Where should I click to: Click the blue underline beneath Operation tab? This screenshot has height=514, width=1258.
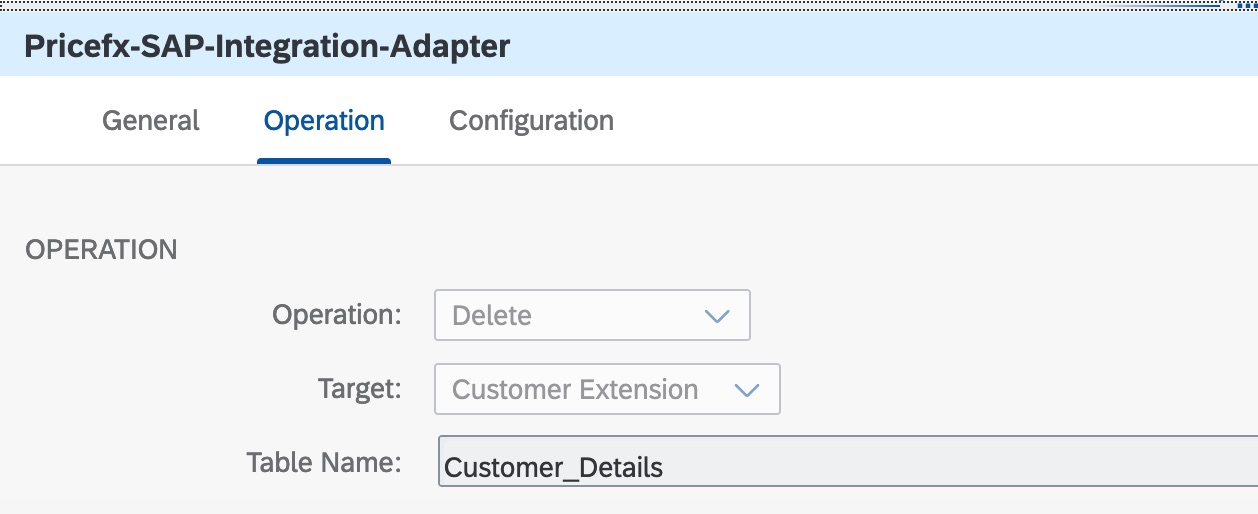point(324,160)
